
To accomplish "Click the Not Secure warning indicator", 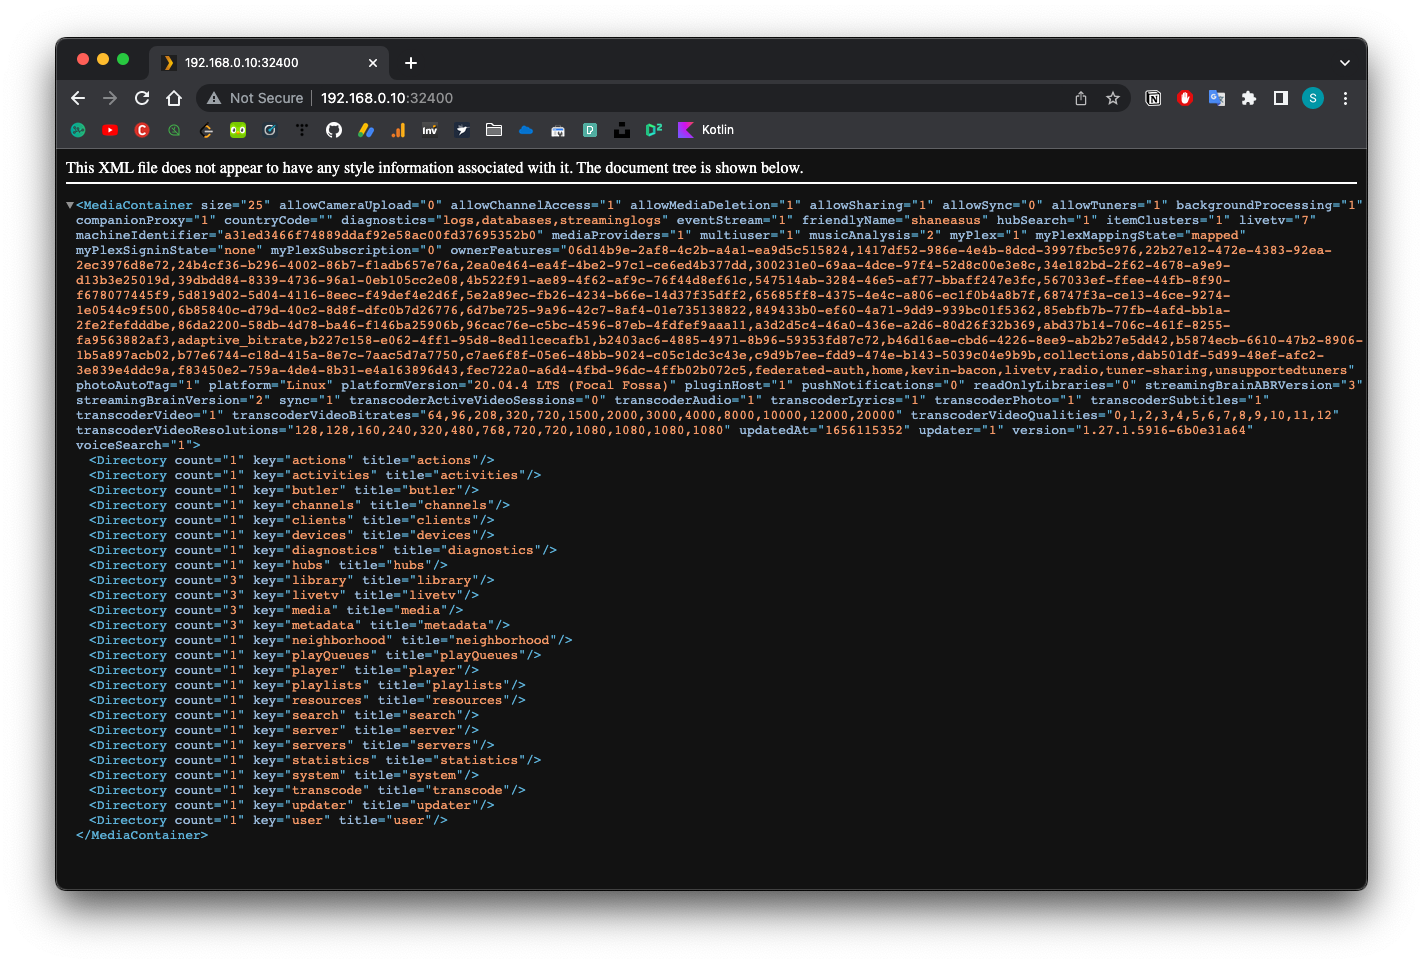I will click(255, 98).
